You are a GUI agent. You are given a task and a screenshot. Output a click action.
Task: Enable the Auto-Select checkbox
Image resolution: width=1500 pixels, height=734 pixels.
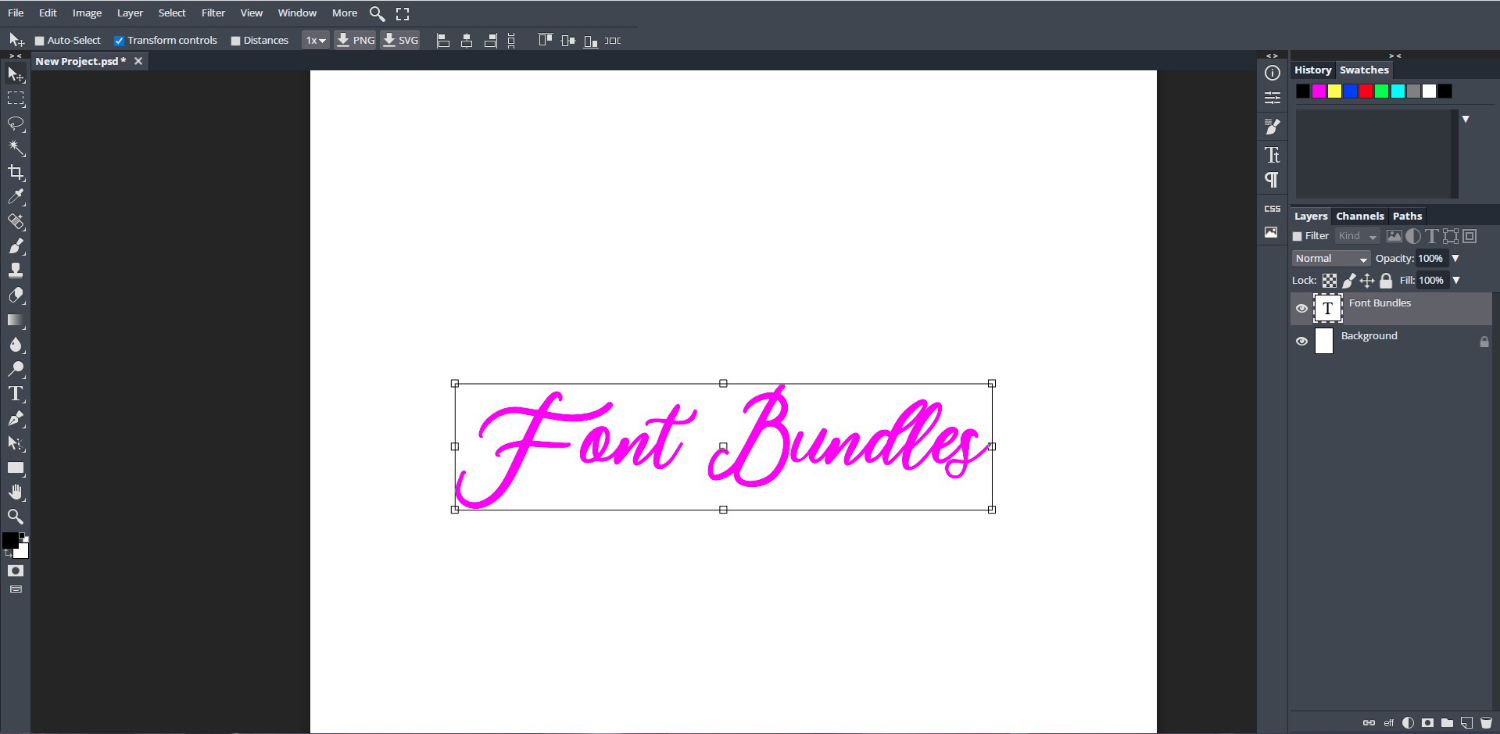(40, 41)
